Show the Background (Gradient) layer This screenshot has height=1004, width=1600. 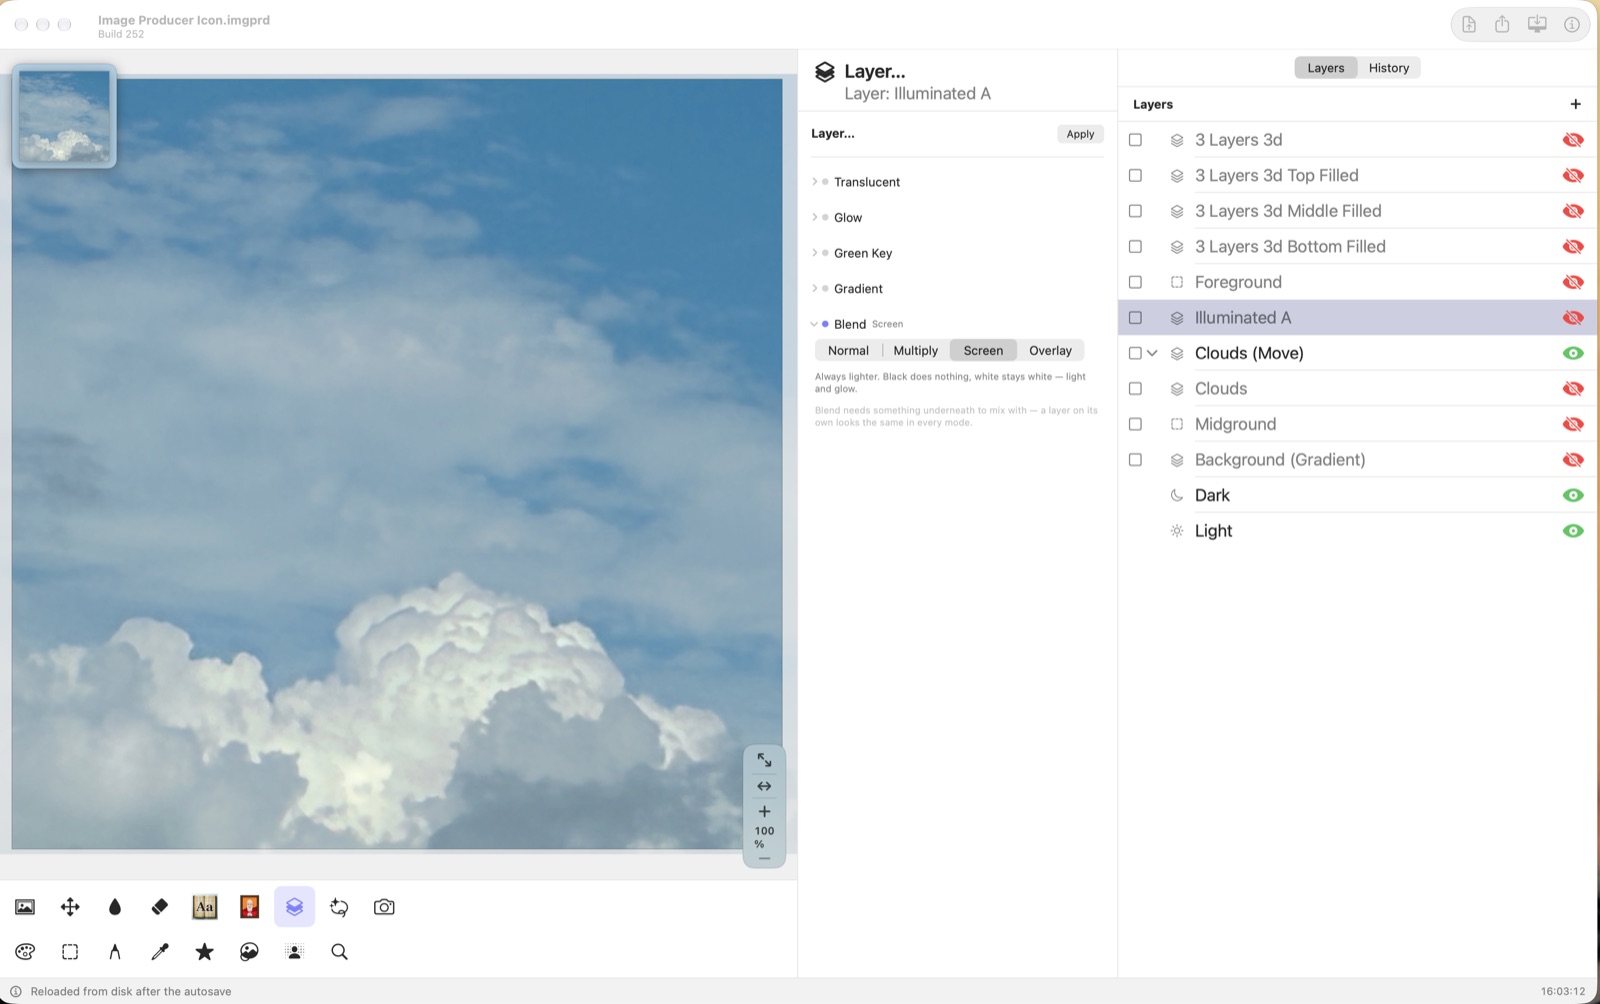point(1573,460)
